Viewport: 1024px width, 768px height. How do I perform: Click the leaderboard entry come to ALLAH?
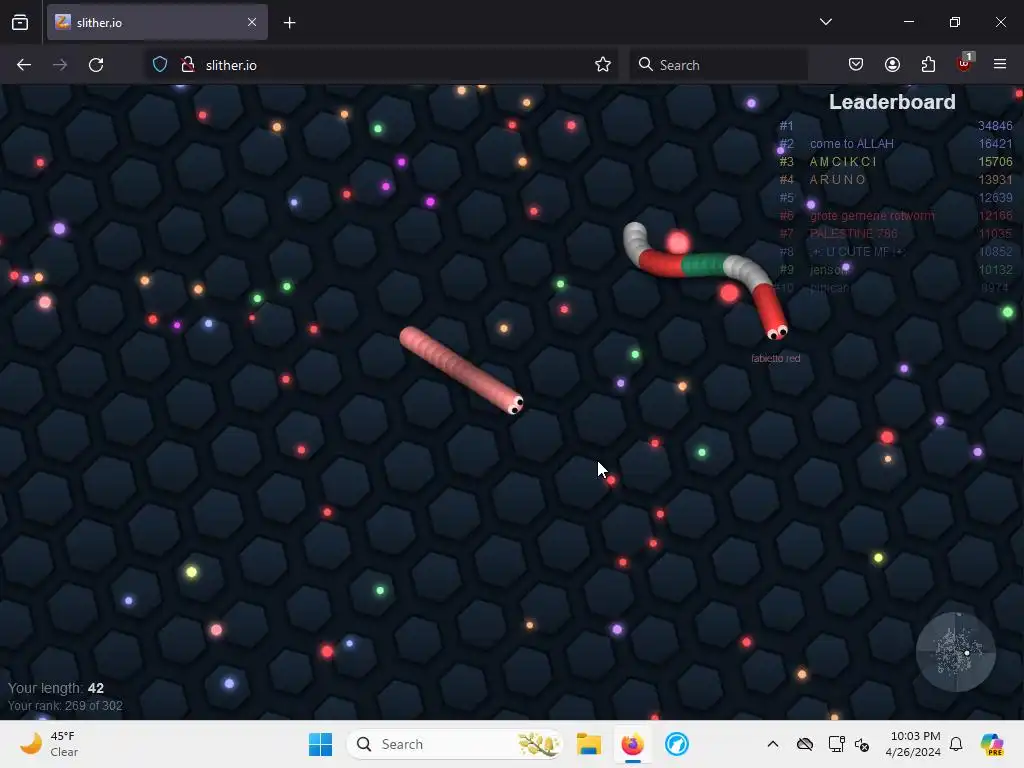click(x=852, y=144)
